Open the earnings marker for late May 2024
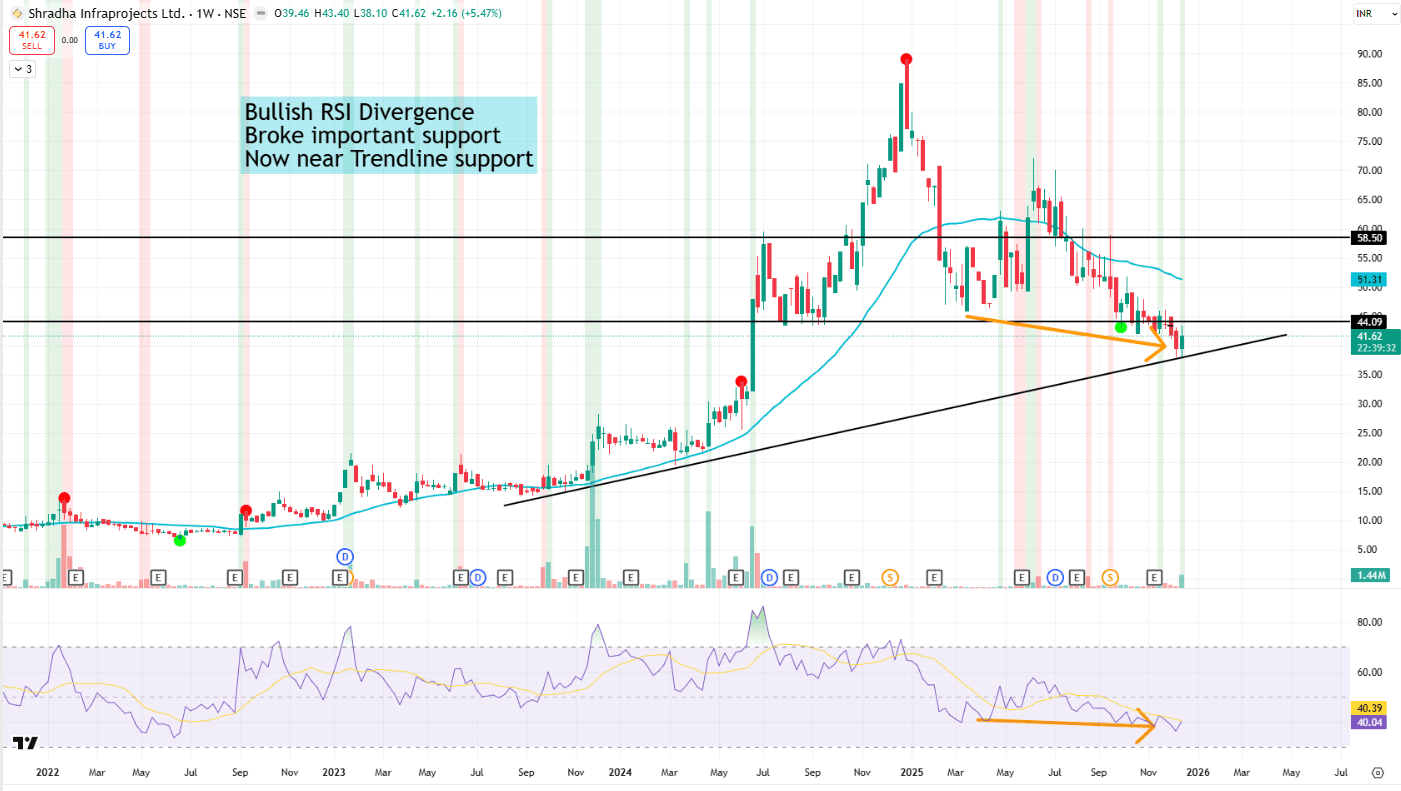 tap(738, 577)
